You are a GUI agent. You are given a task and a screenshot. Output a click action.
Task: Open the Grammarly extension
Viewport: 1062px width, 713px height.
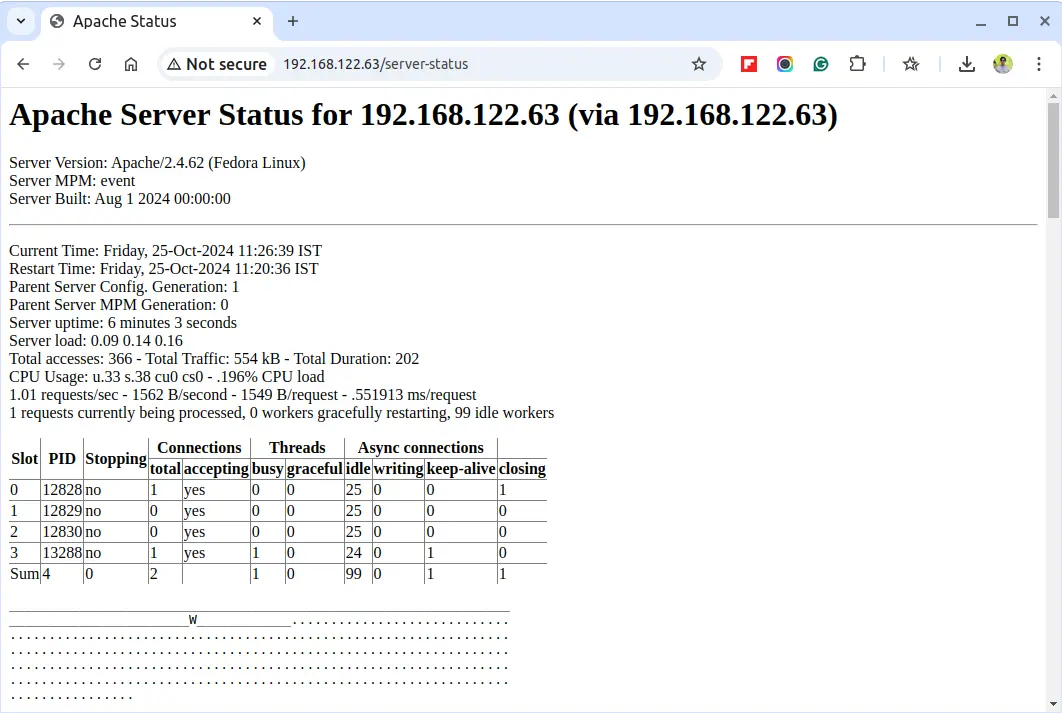[821, 63]
